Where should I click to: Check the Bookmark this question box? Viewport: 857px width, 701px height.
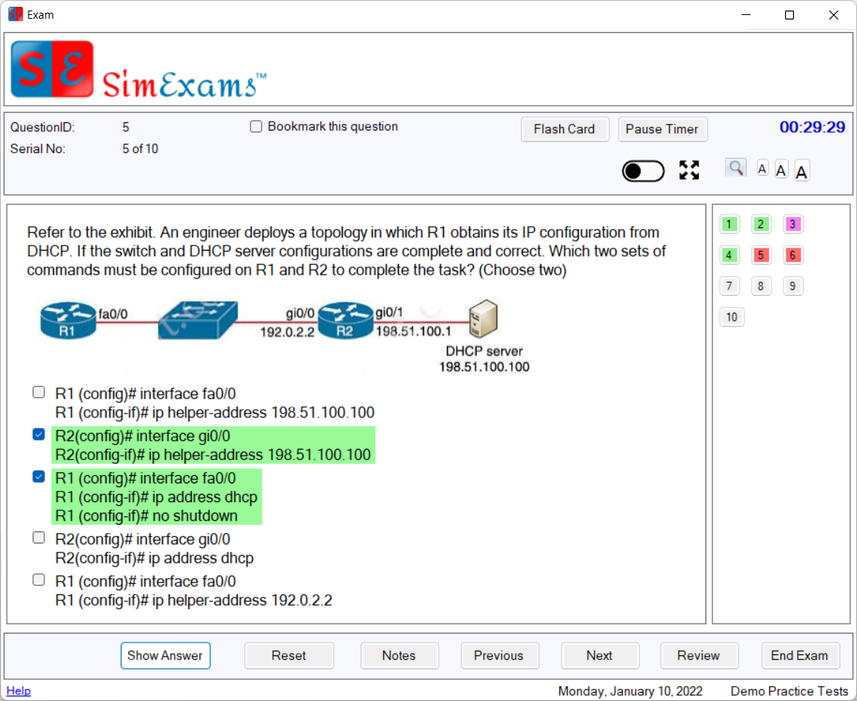click(x=256, y=127)
